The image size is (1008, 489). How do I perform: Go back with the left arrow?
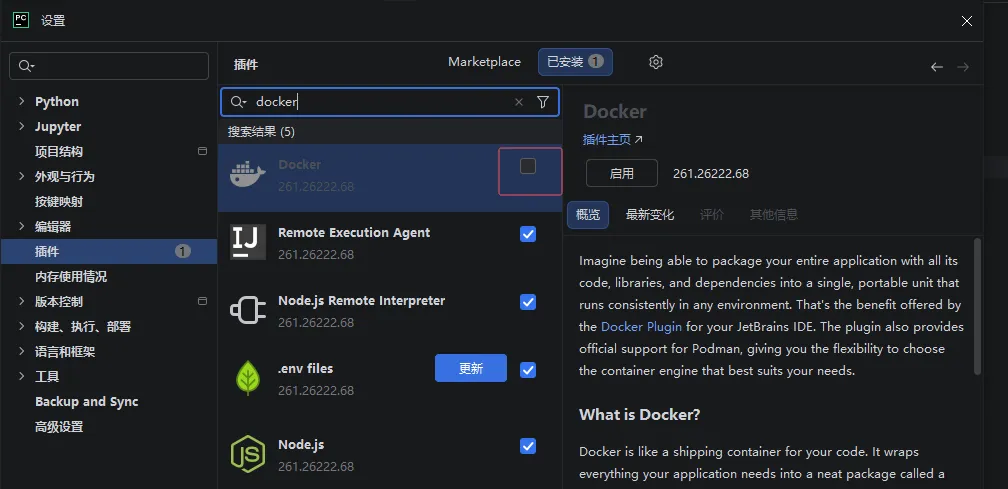[937, 67]
